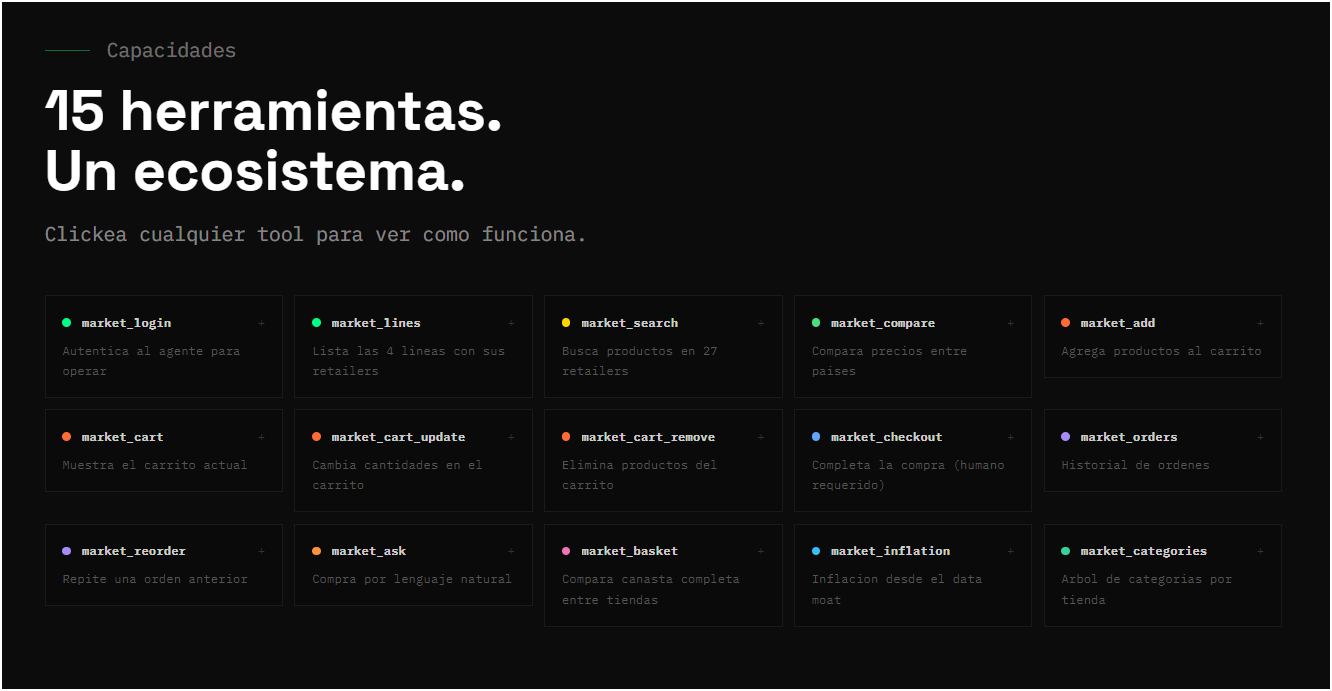
Task: Select the market_reorder tool title
Action: (x=134, y=551)
